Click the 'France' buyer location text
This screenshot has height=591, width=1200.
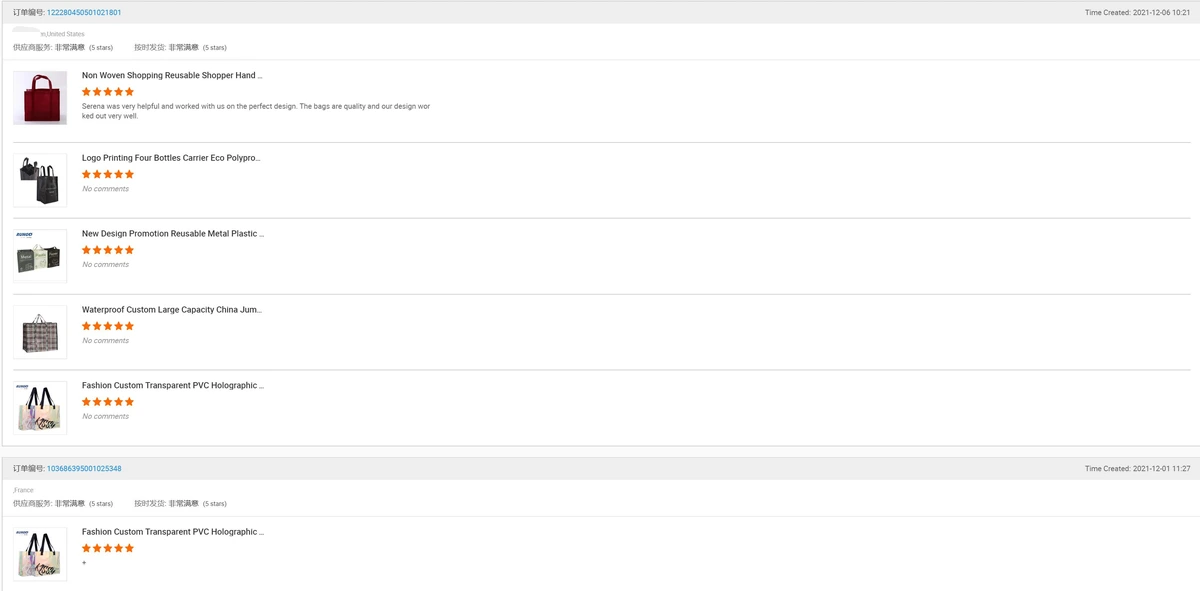tap(24, 490)
